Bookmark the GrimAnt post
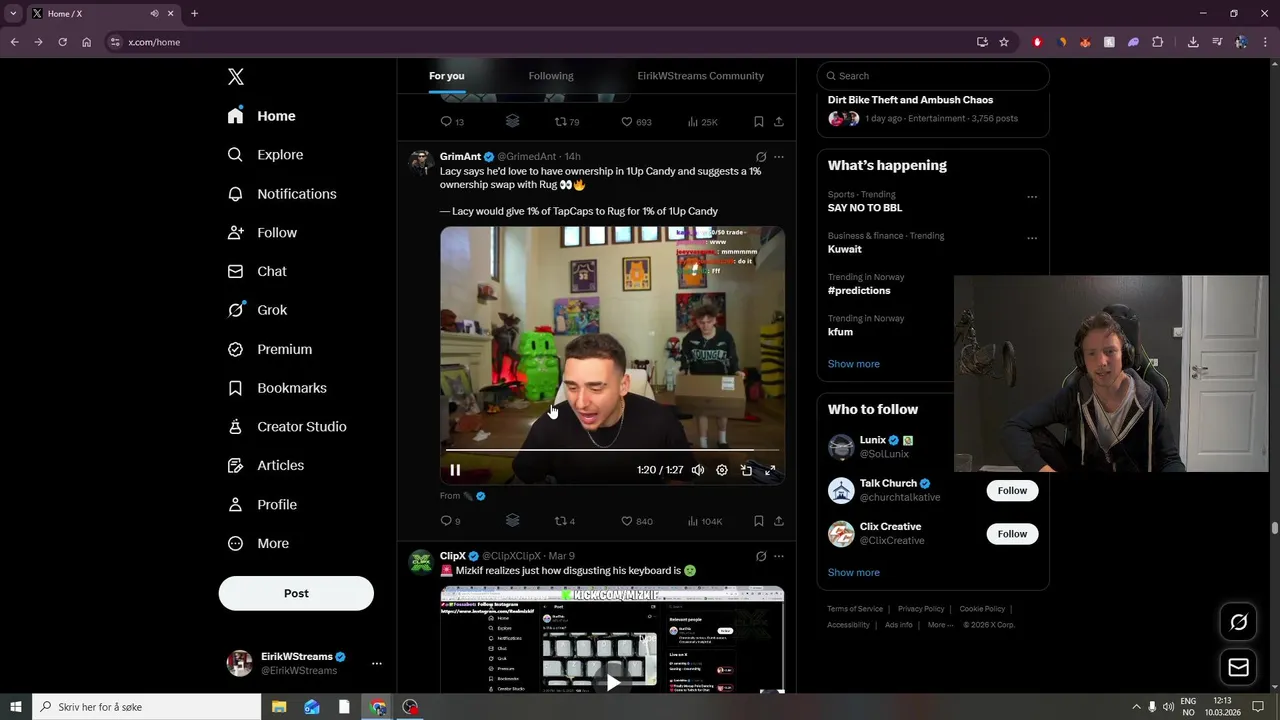This screenshot has height=720, width=1280. (759, 521)
